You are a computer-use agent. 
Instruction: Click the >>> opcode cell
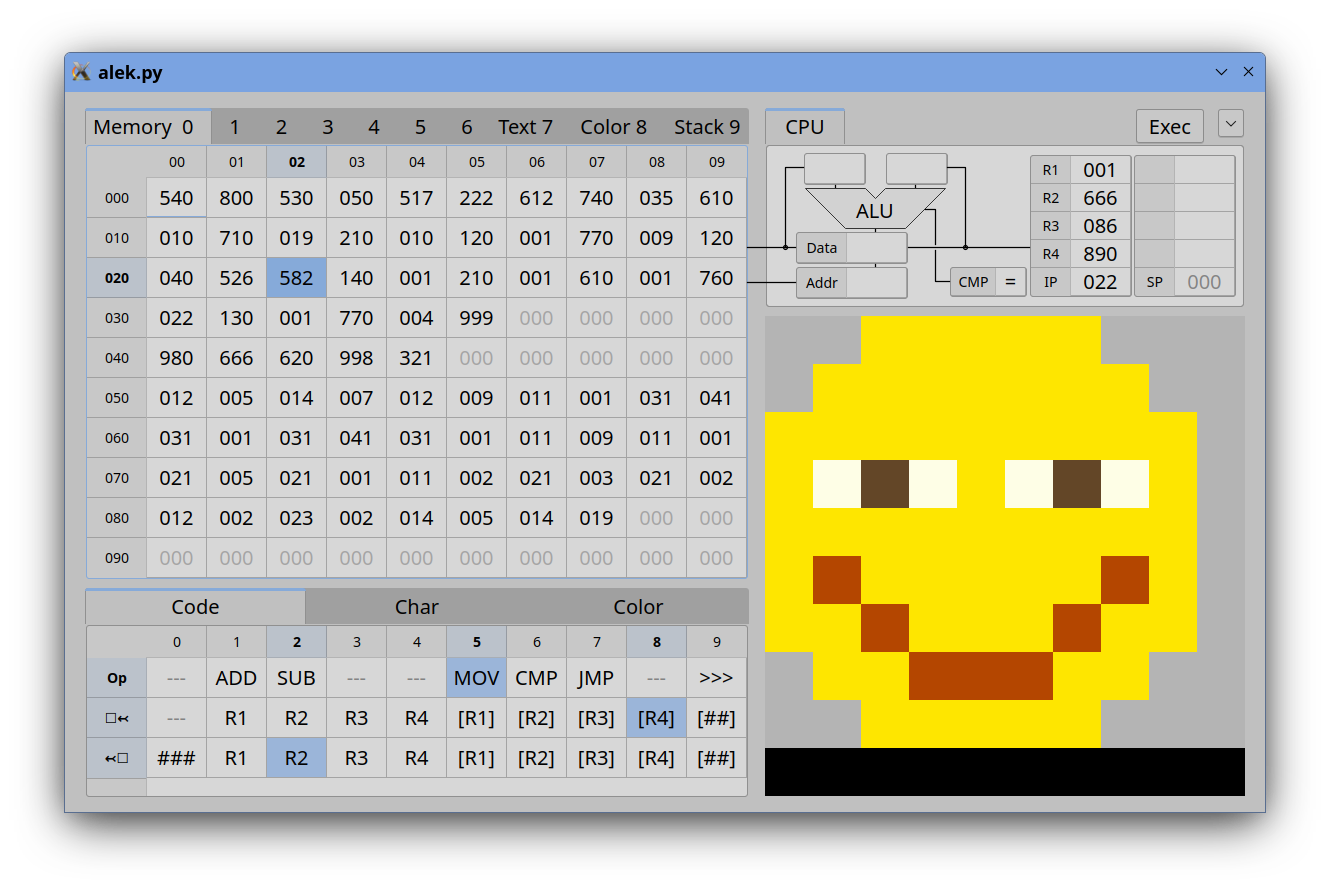(x=716, y=678)
